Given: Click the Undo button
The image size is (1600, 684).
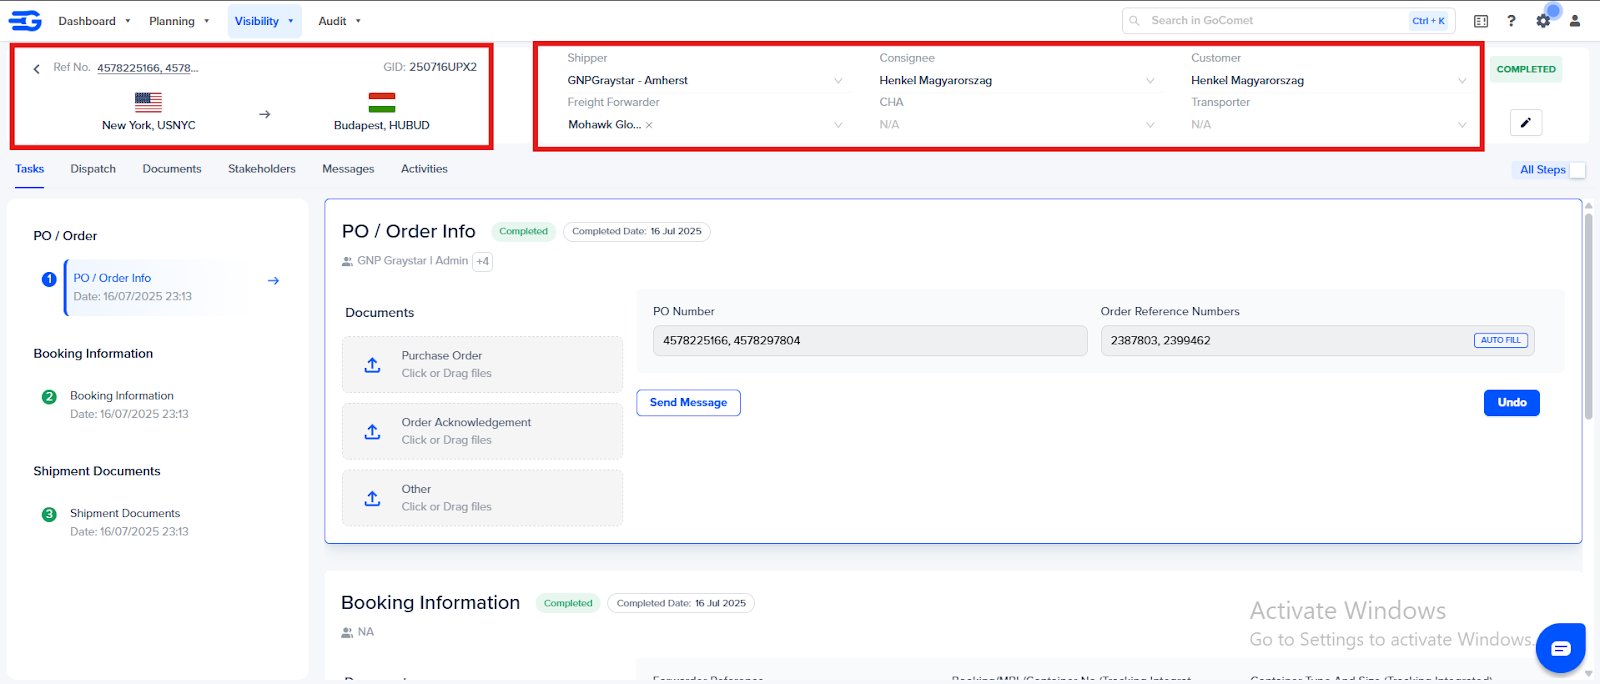Looking at the screenshot, I should click(1512, 403).
